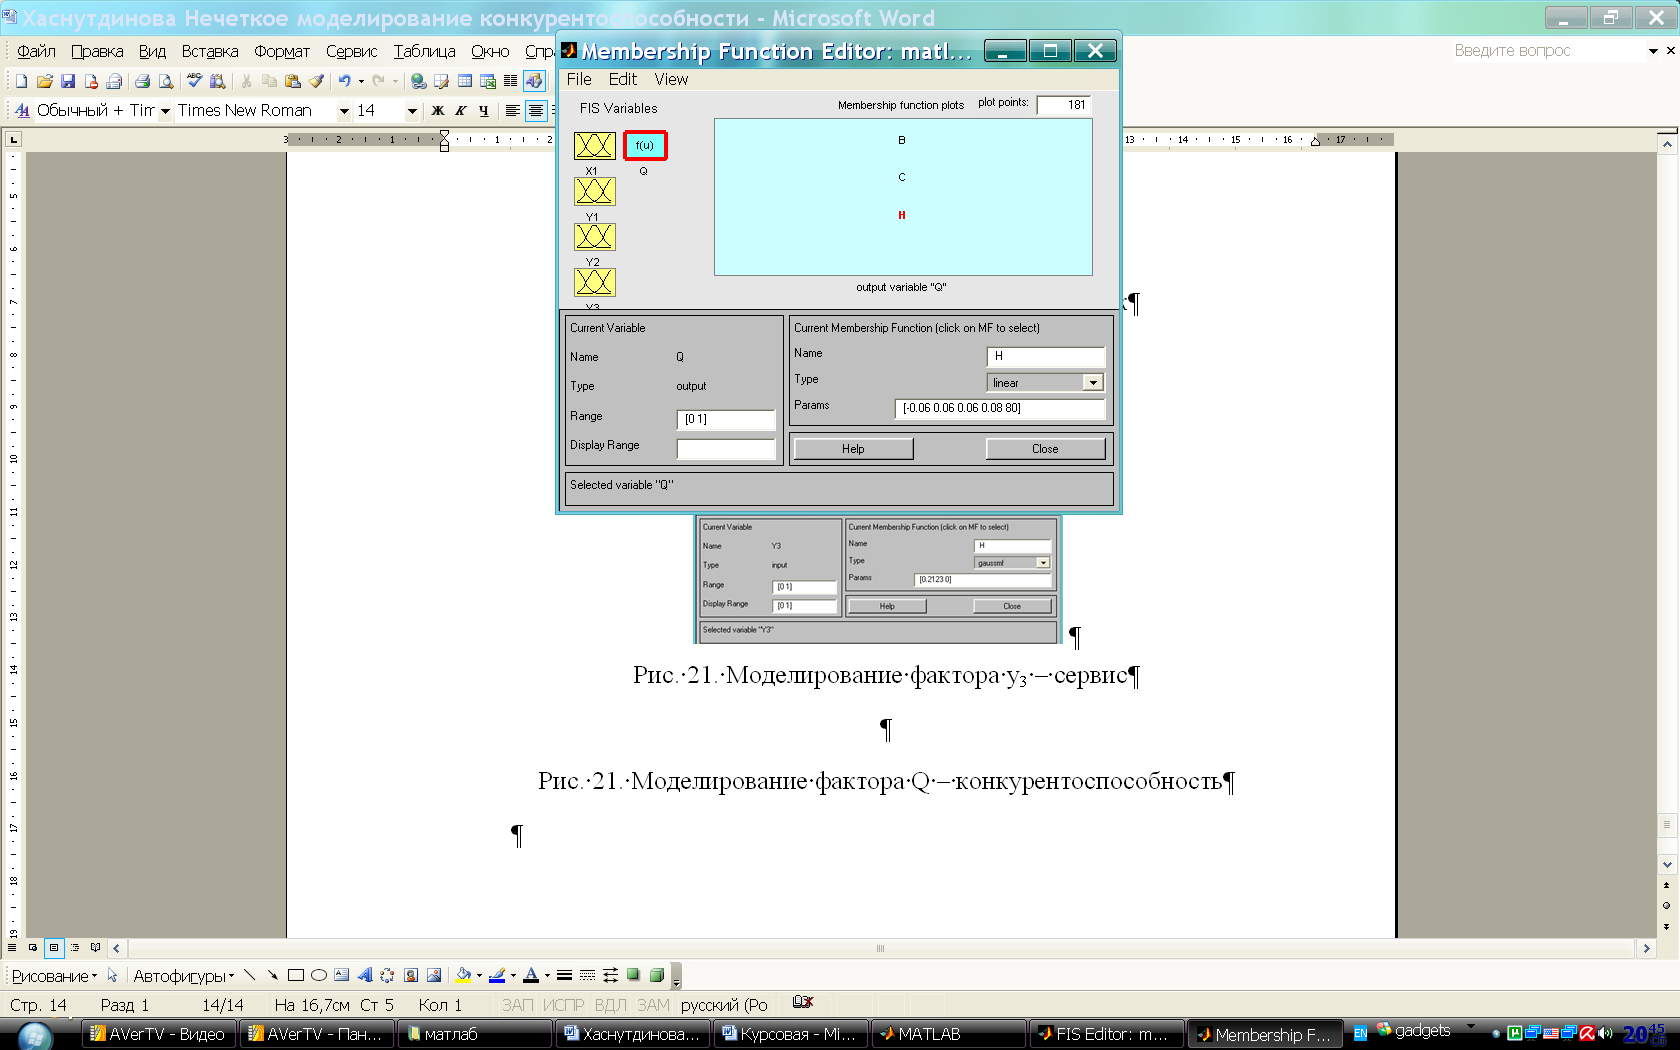This screenshot has width=1680, height=1050.
Task: Open the Таблица menu in Word
Action: [x=424, y=51]
